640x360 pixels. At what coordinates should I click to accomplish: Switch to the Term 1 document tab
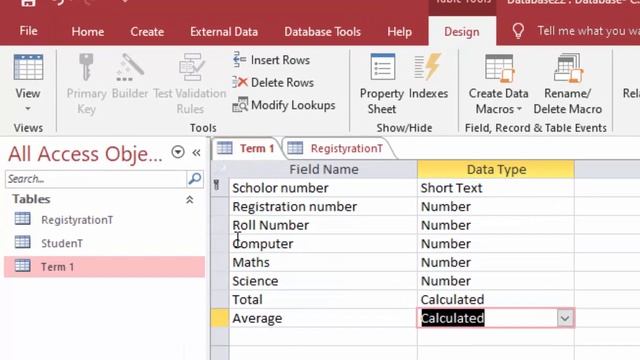point(246,148)
